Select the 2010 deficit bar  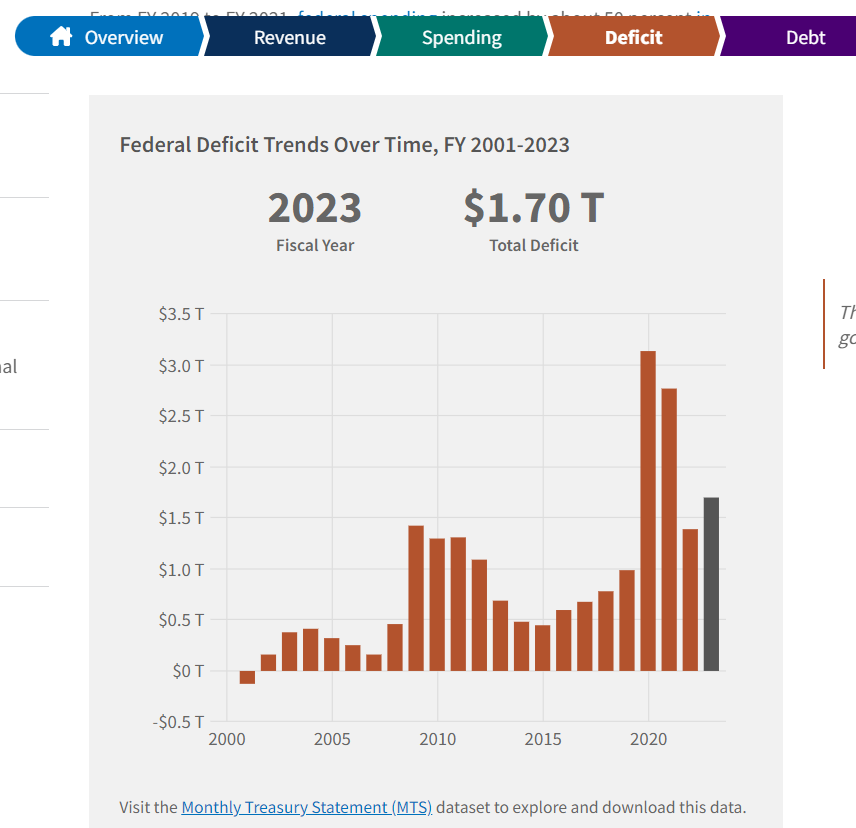(437, 605)
